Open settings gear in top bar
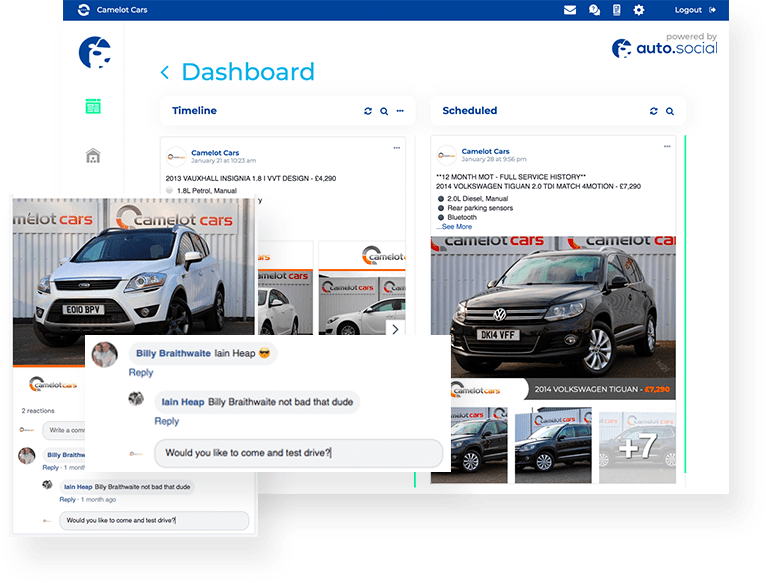 click(x=638, y=10)
